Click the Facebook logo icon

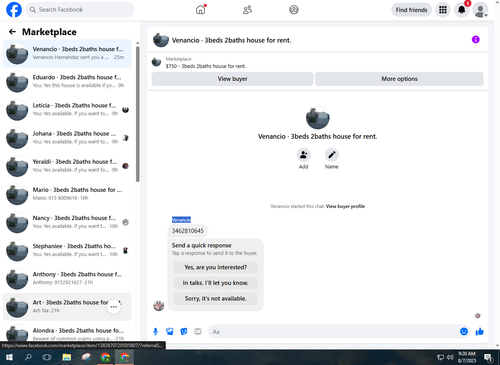[x=14, y=10]
